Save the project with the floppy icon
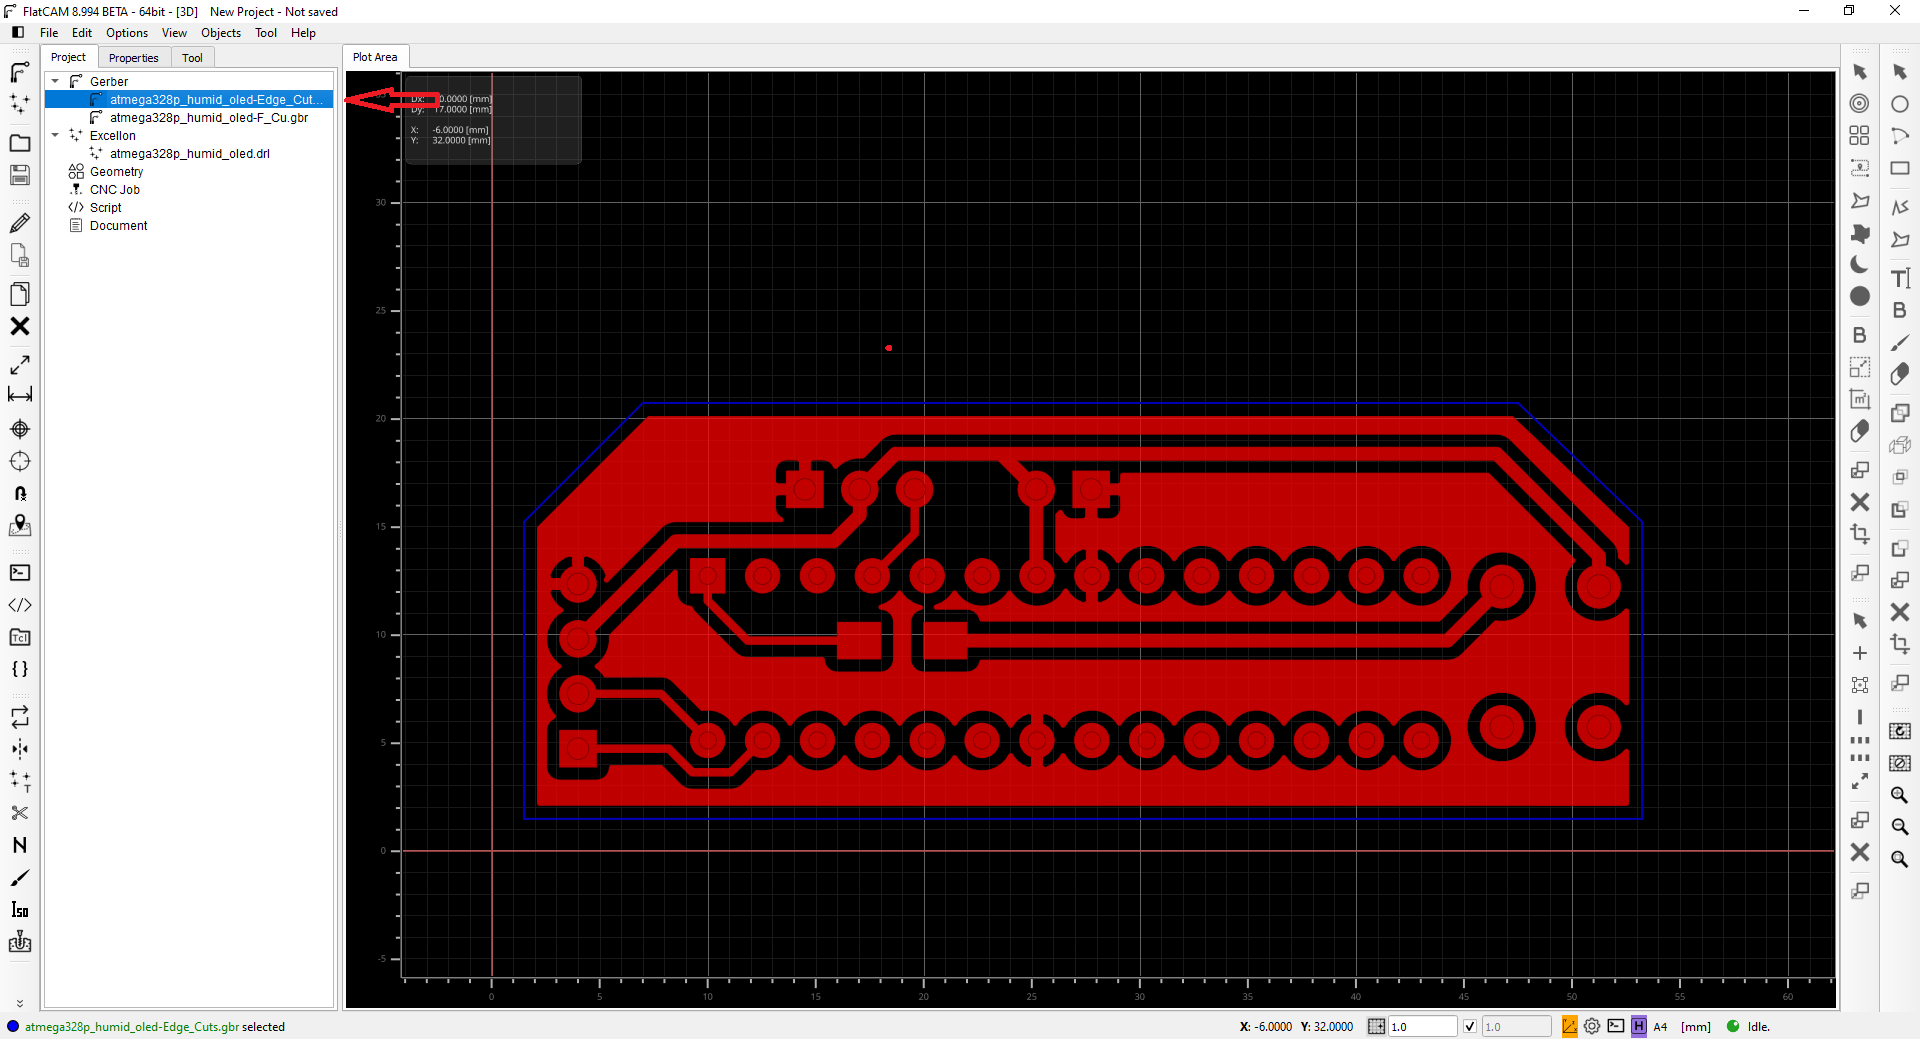This screenshot has width=1920, height=1039. click(19, 175)
